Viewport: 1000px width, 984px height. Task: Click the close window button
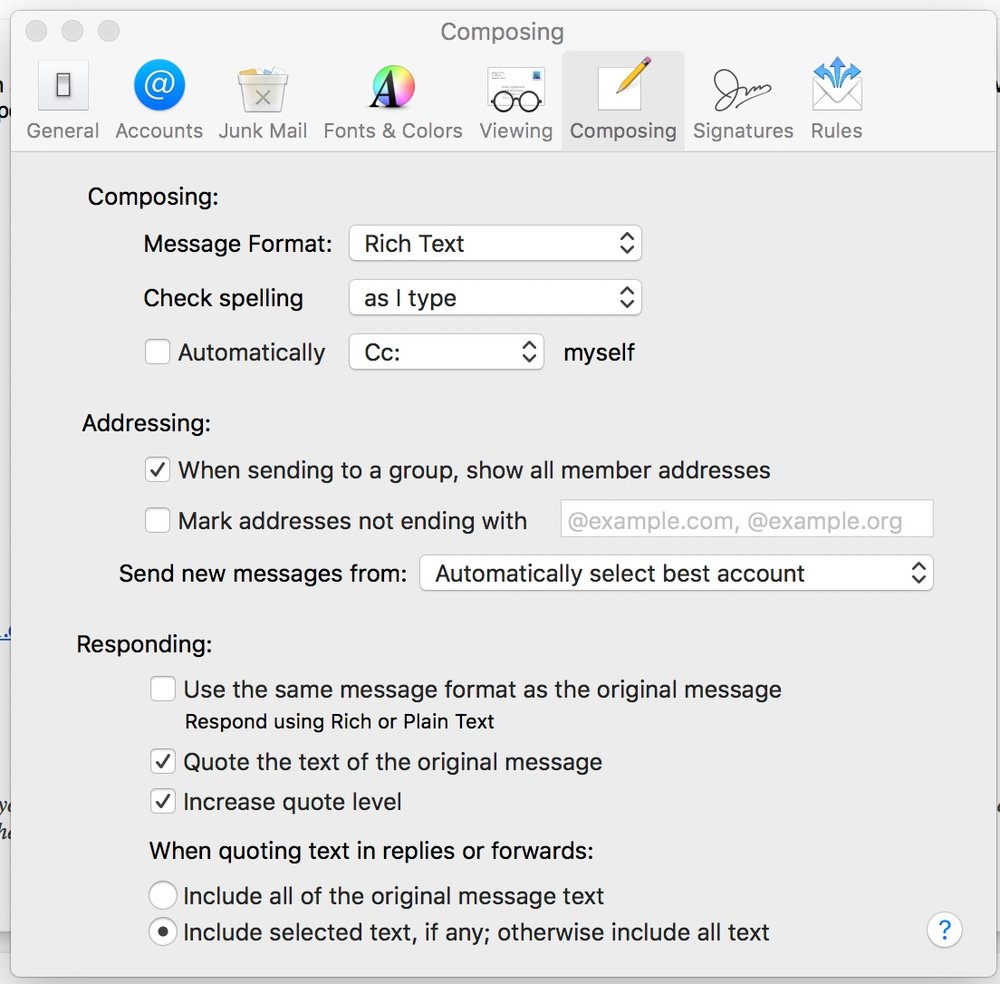(x=36, y=31)
